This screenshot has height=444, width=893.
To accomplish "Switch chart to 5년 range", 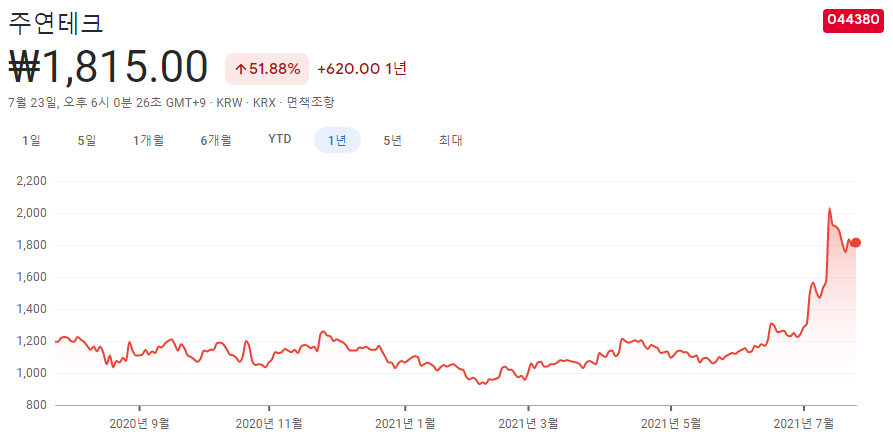I will point(392,141).
